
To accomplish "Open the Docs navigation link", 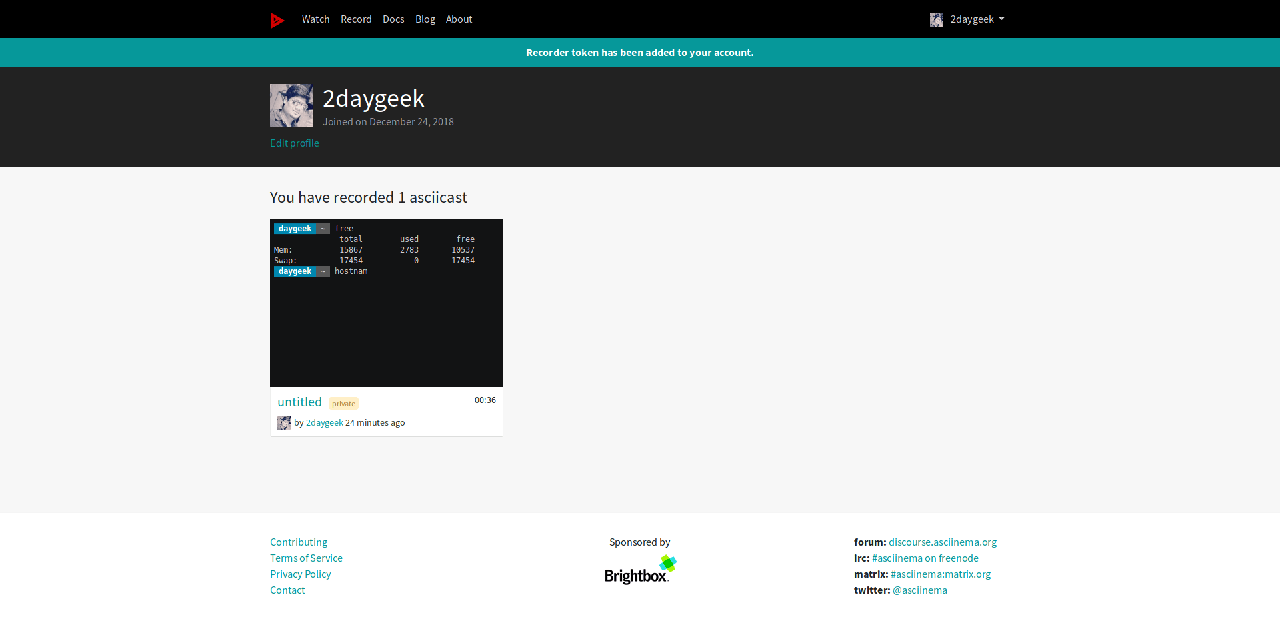I will tap(393, 19).
